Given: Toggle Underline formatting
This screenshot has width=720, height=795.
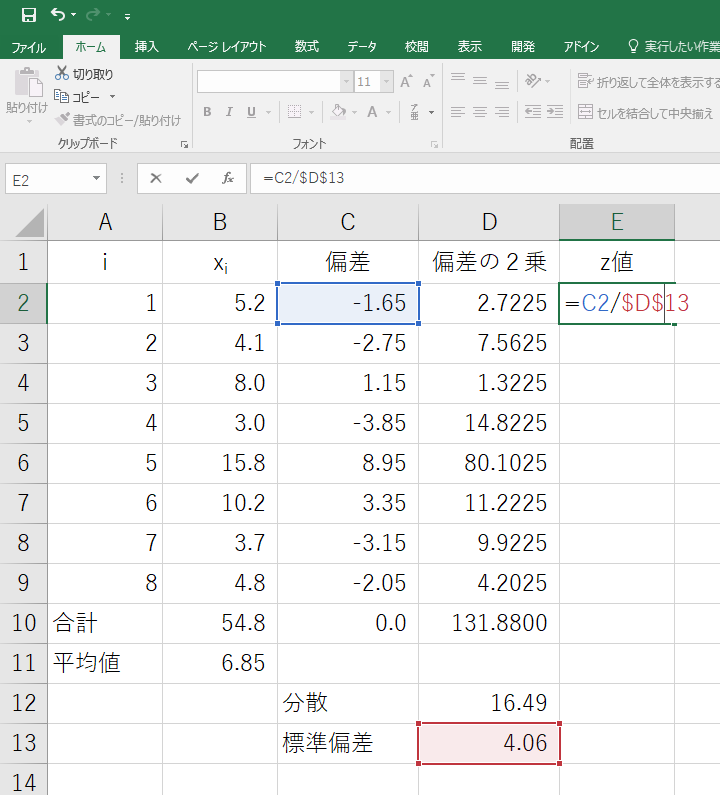Looking at the screenshot, I should [251, 112].
